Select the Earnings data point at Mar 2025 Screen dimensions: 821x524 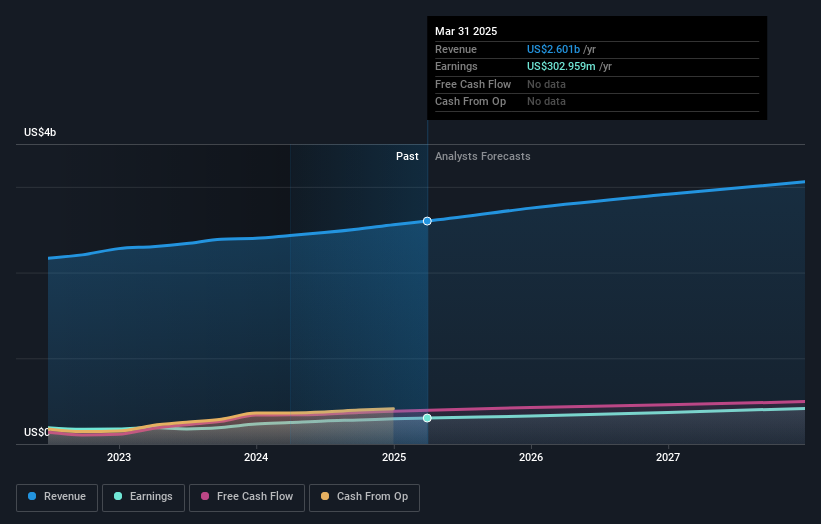click(427, 418)
